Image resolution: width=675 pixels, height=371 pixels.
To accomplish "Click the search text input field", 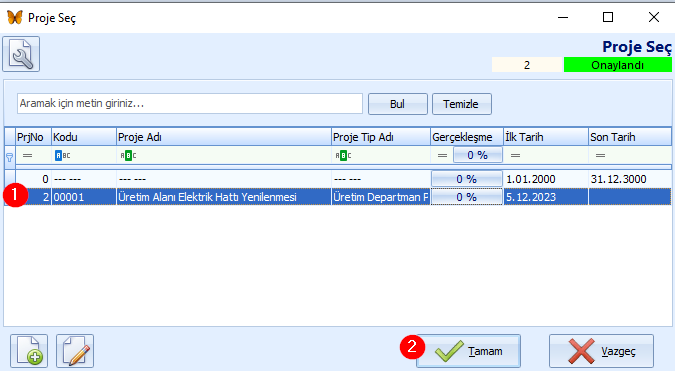I will (x=190, y=104).
